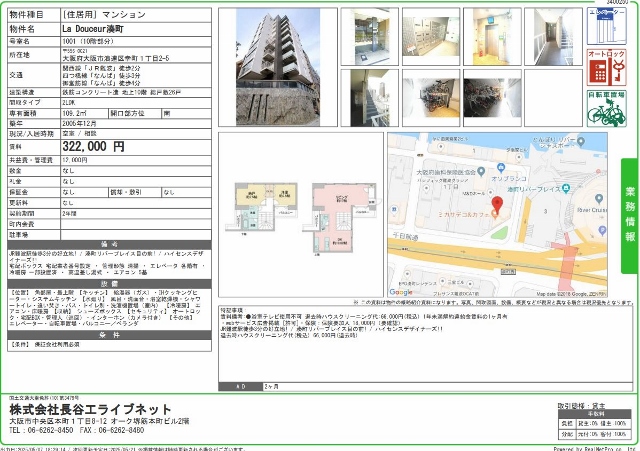Click the elevator amenity icon
The image size is (640, 451).
click(x=605, y=24)
